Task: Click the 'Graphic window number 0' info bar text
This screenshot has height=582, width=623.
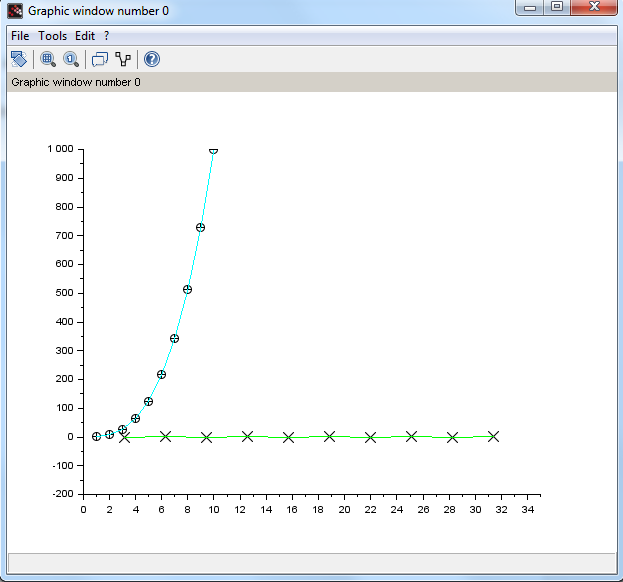Action: click(75, 82)
